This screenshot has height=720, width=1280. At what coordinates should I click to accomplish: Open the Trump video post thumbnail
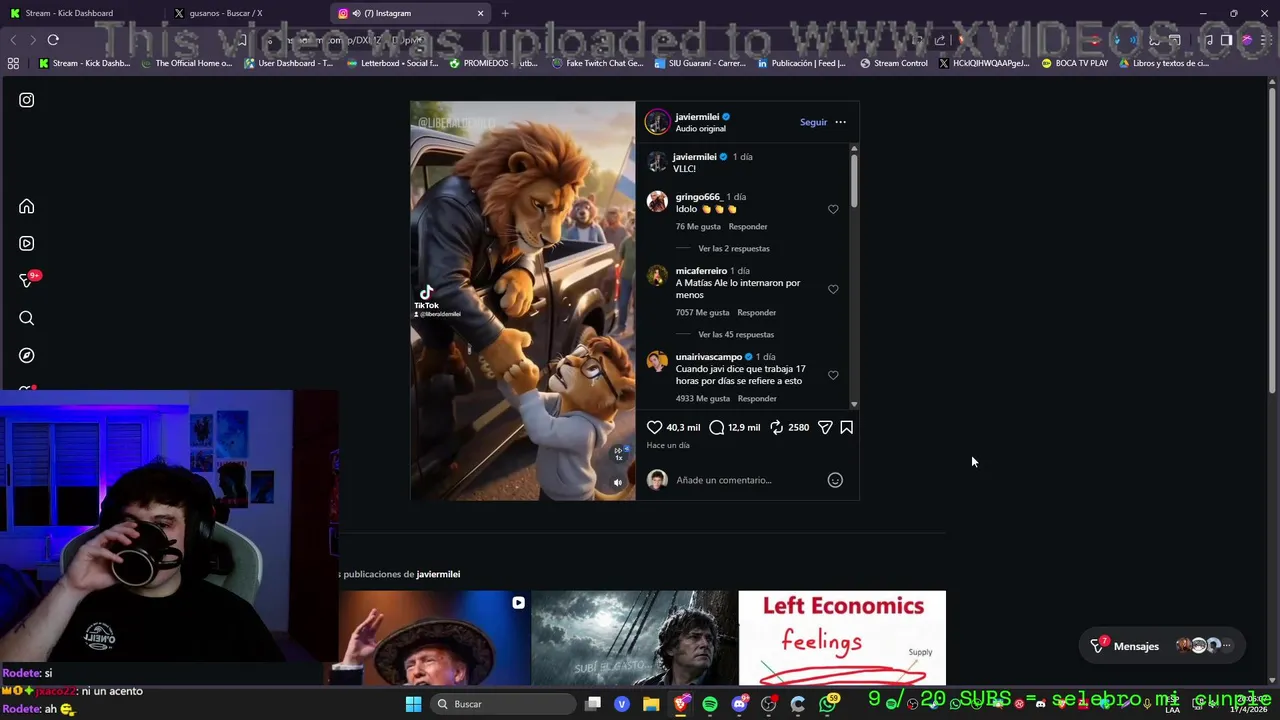[x=433, y=638]
